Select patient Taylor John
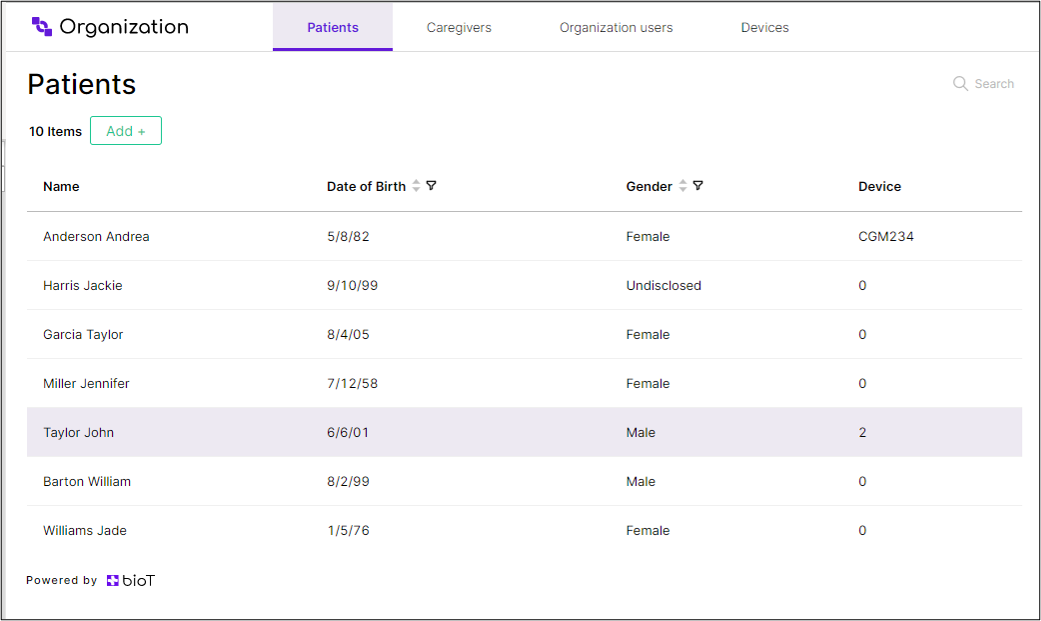 pos(78,432)
